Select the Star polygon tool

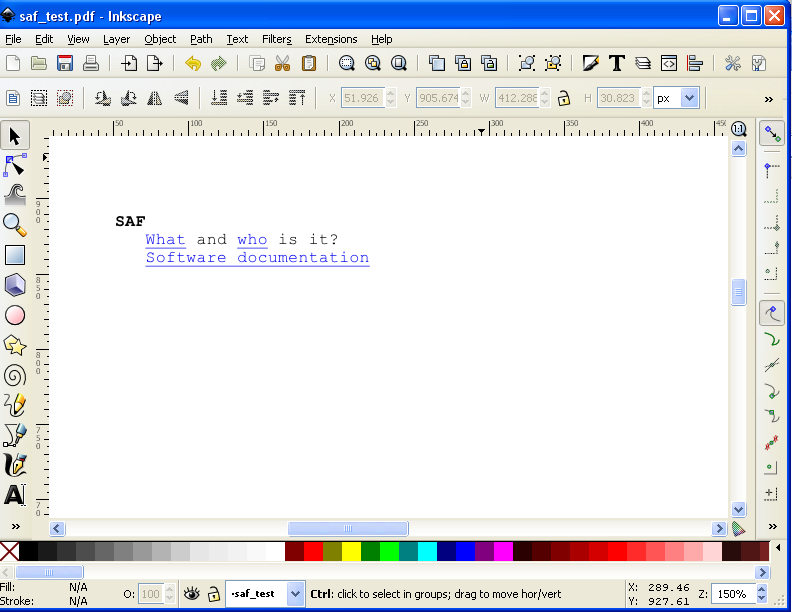click(x=15, y=346)
